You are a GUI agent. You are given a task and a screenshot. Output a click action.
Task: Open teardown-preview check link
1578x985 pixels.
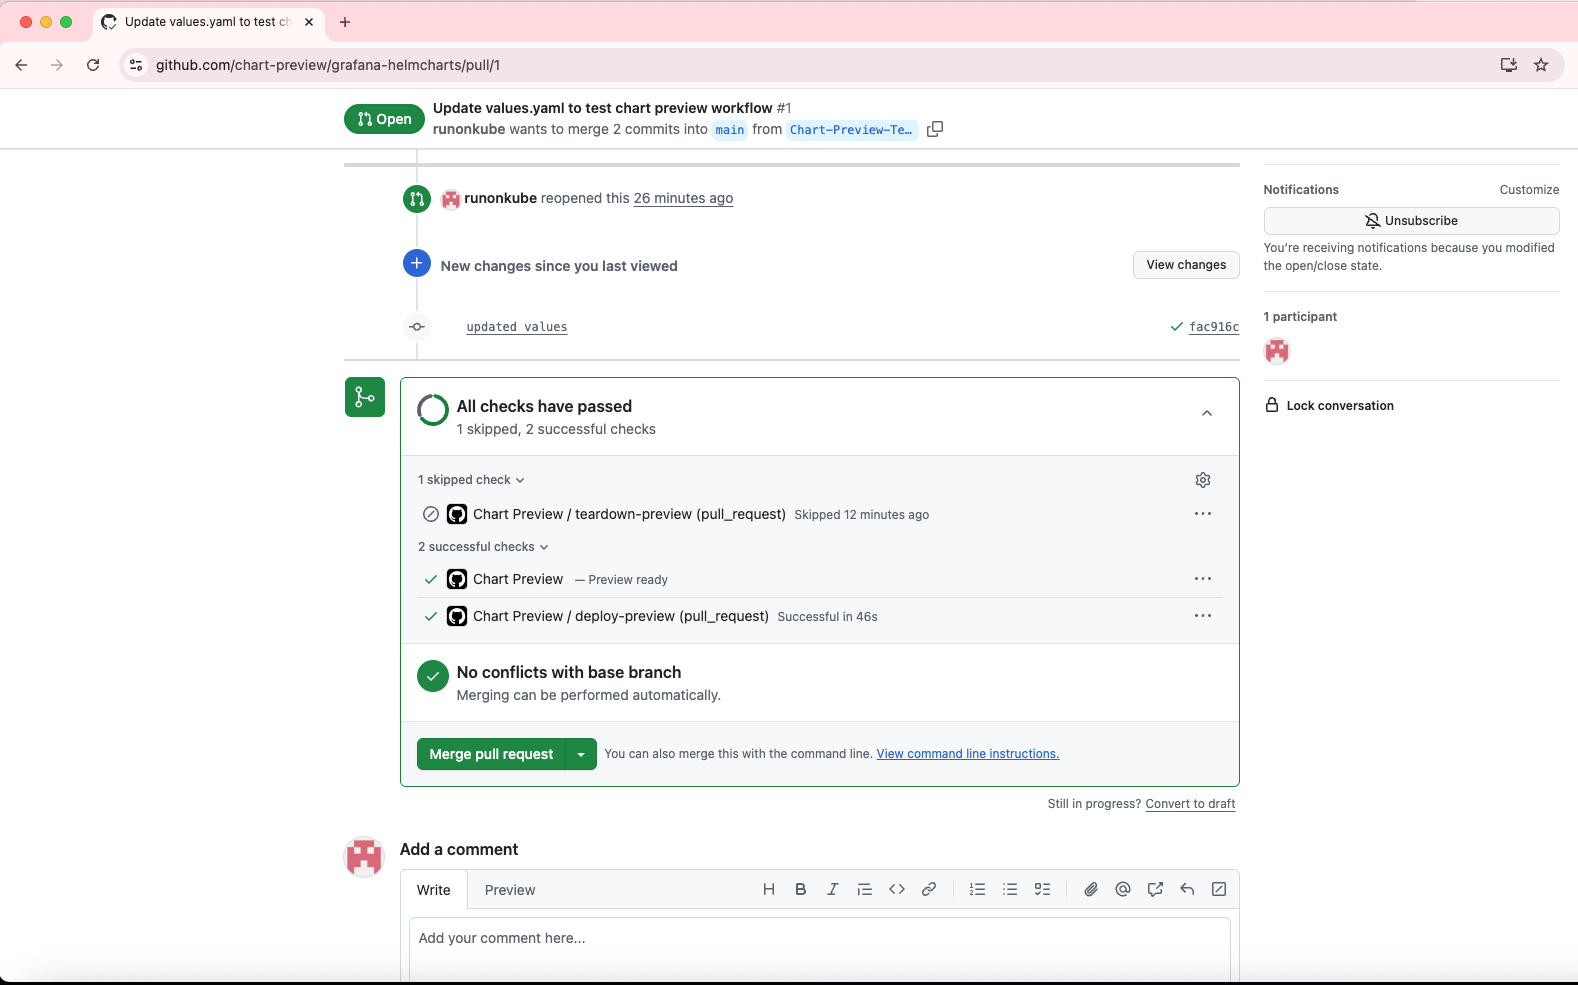629,514
